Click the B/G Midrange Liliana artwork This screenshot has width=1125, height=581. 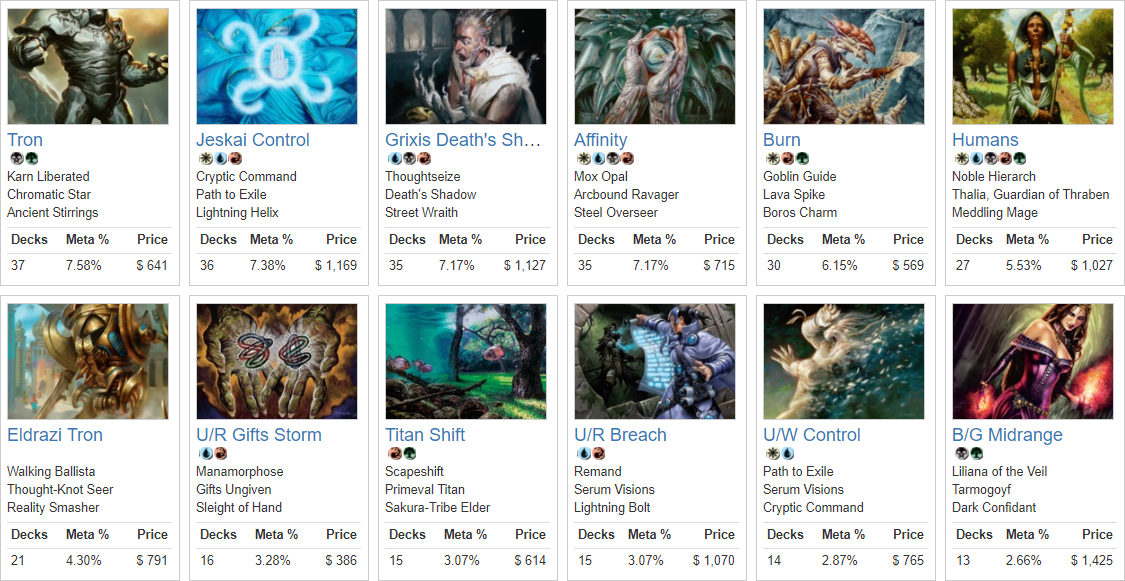1032,362
